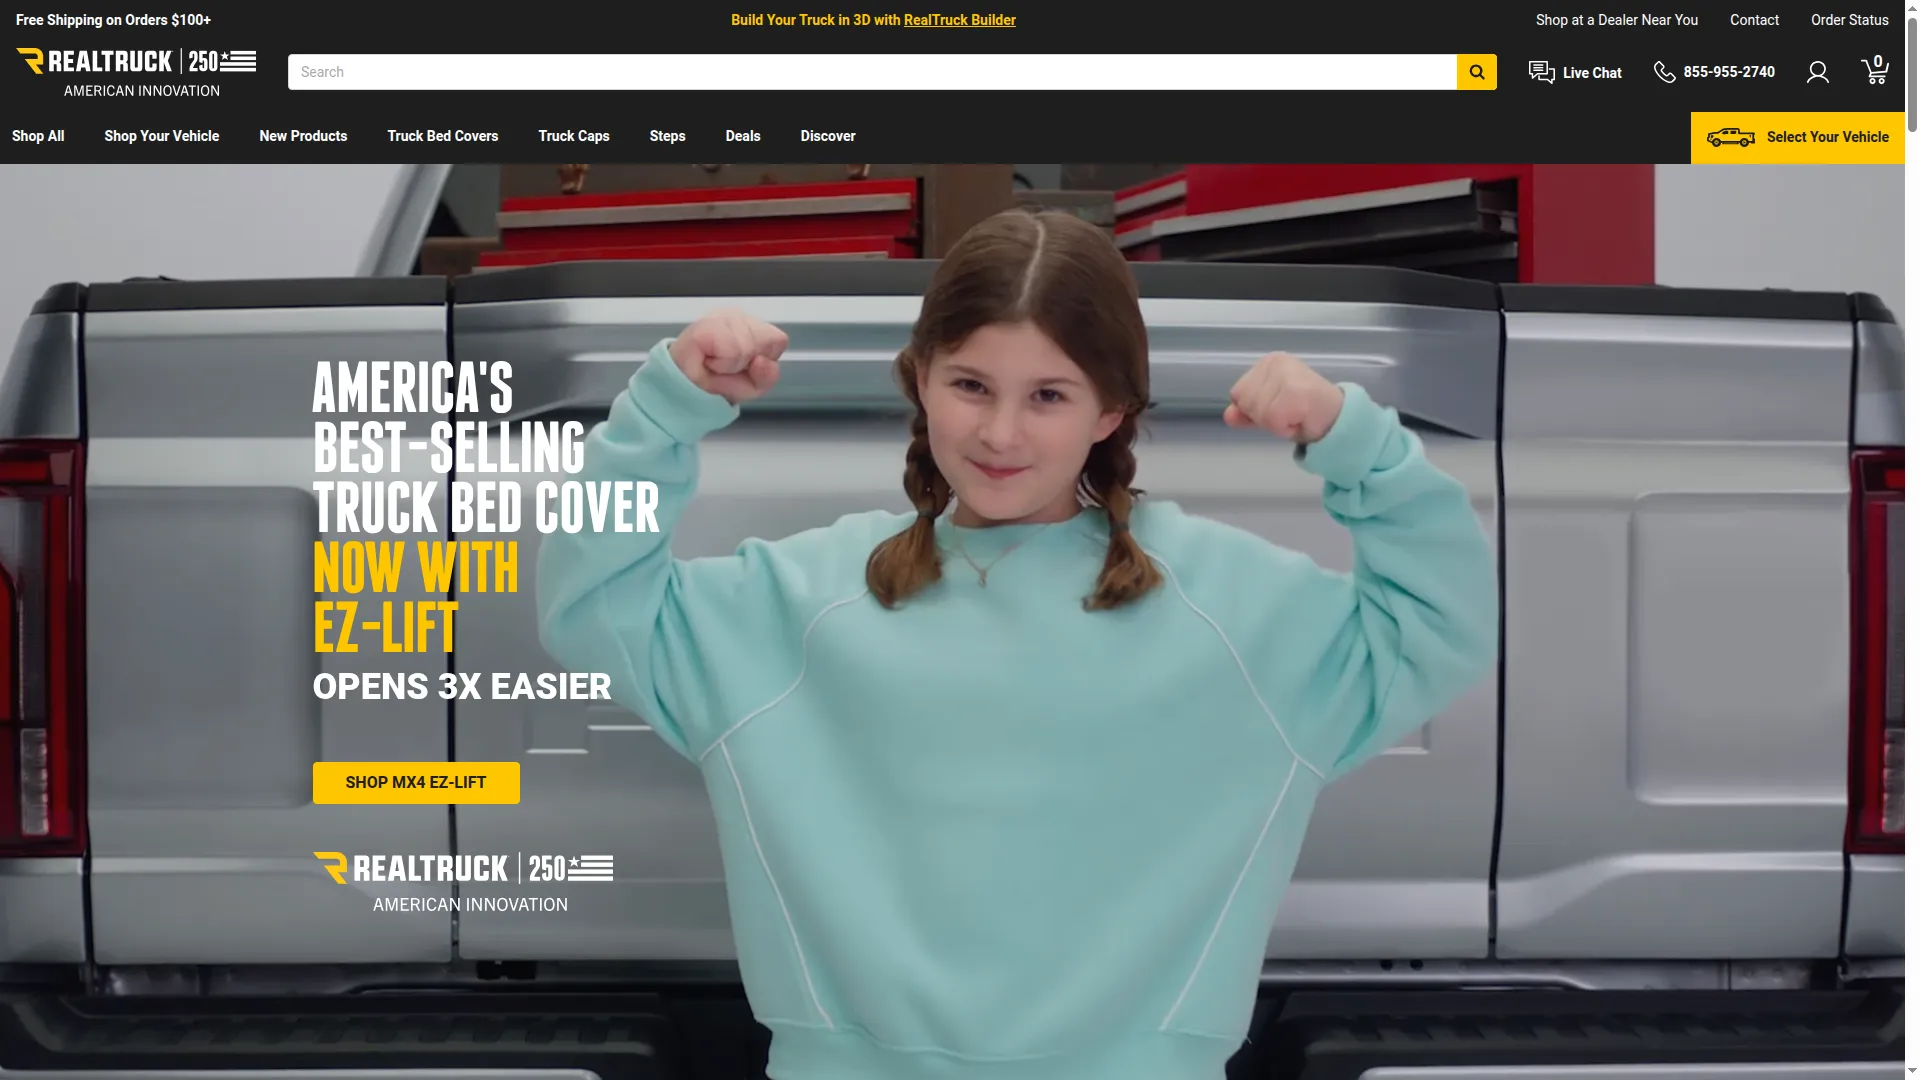Image resolution: width=1920 pixels, height=1080 pixels.
Task: Click the search input field
Action: click(x=872, y=72)
